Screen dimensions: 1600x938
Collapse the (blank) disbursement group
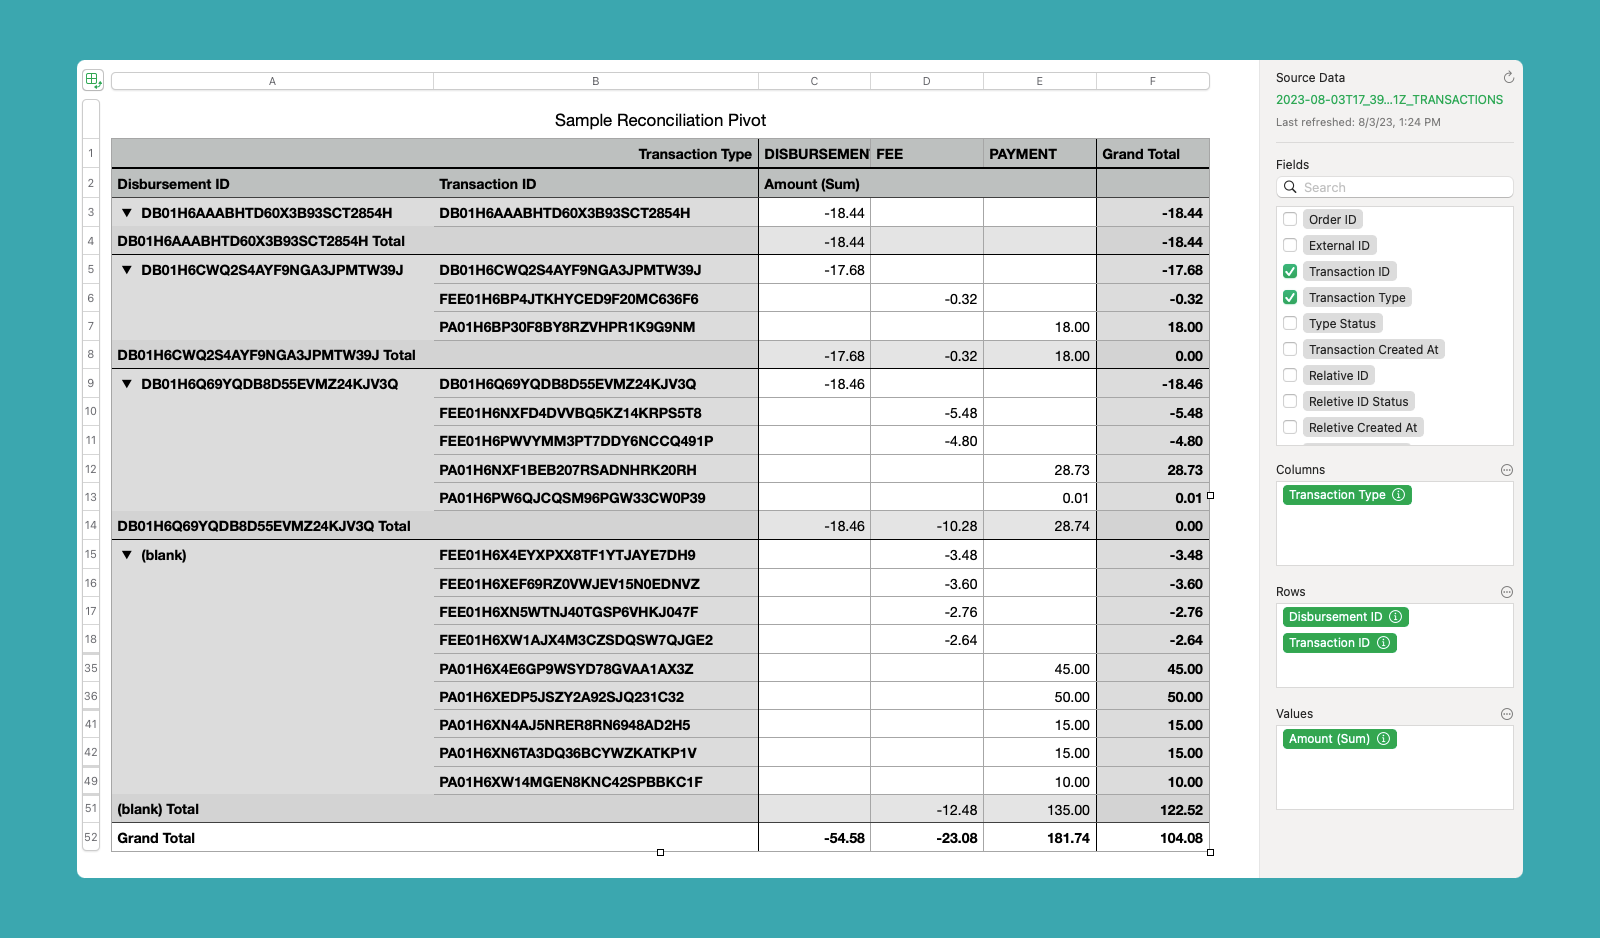[x=127, y=555]
